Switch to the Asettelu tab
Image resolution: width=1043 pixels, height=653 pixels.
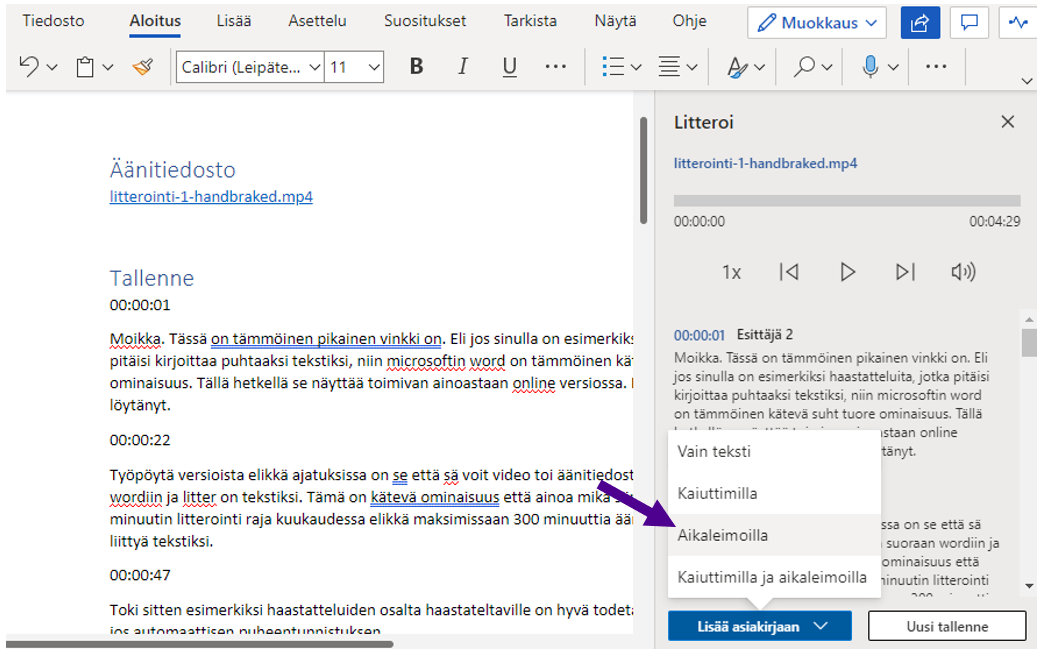pos(318,21)
